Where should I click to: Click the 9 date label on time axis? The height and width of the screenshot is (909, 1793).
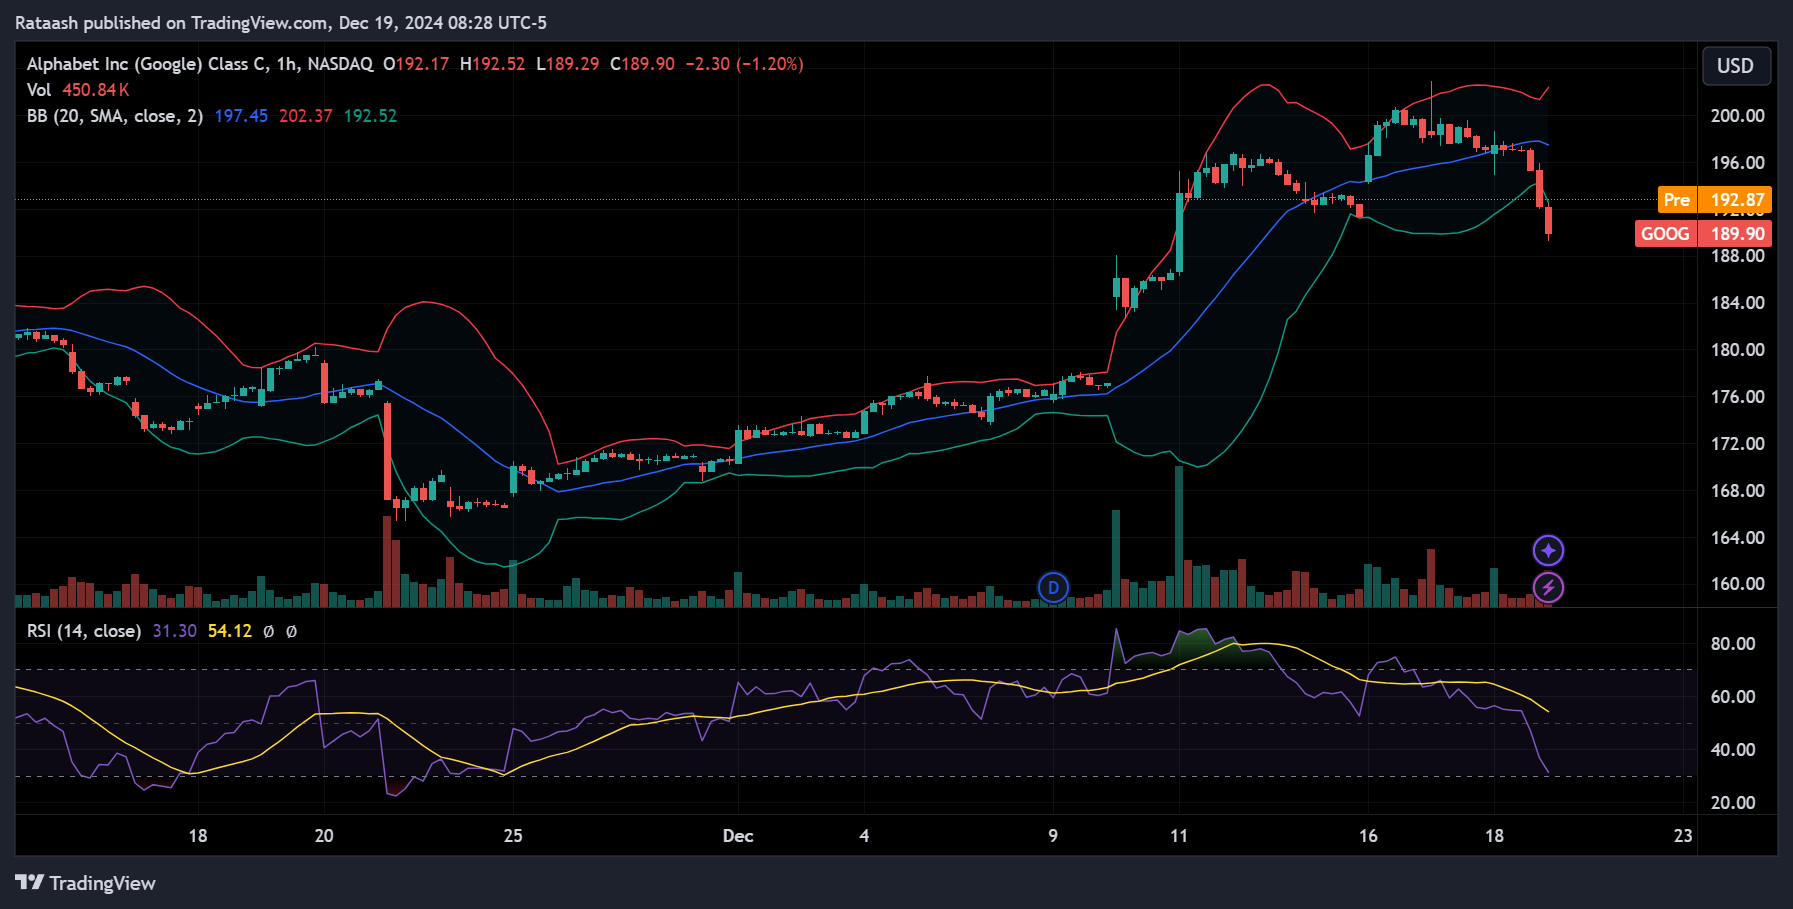[x=1053, y=836]
